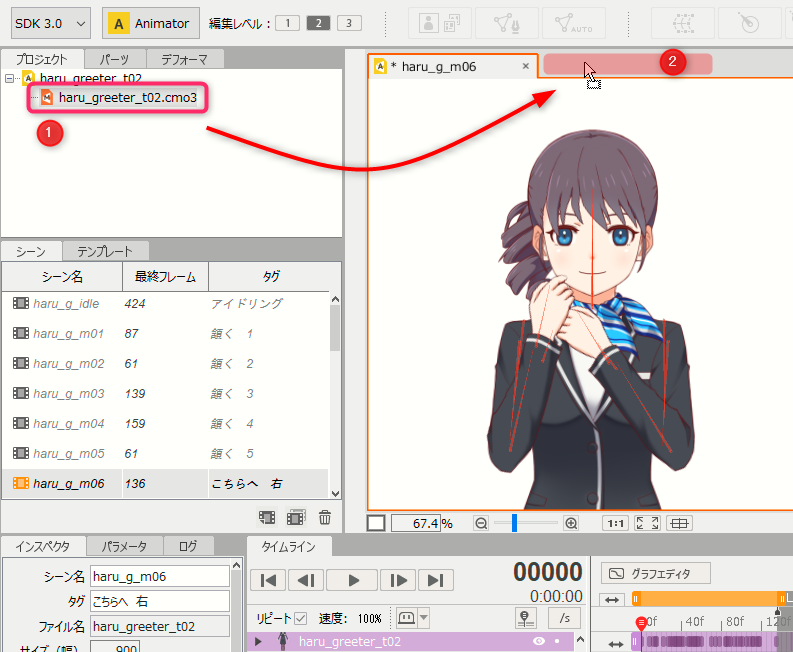Click the zoom out magnifier icon
793x652 pixels.
481,523
